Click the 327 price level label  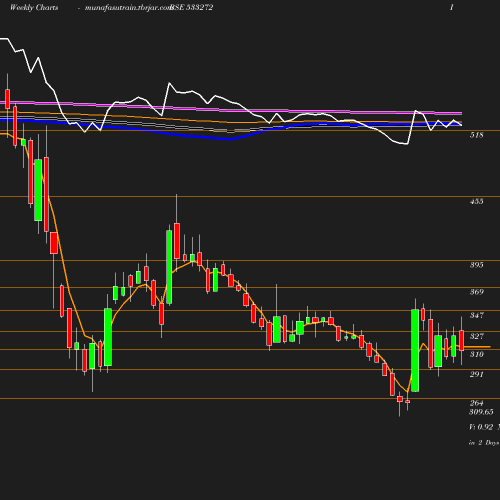pyautogui.click(x=476, y=336)
